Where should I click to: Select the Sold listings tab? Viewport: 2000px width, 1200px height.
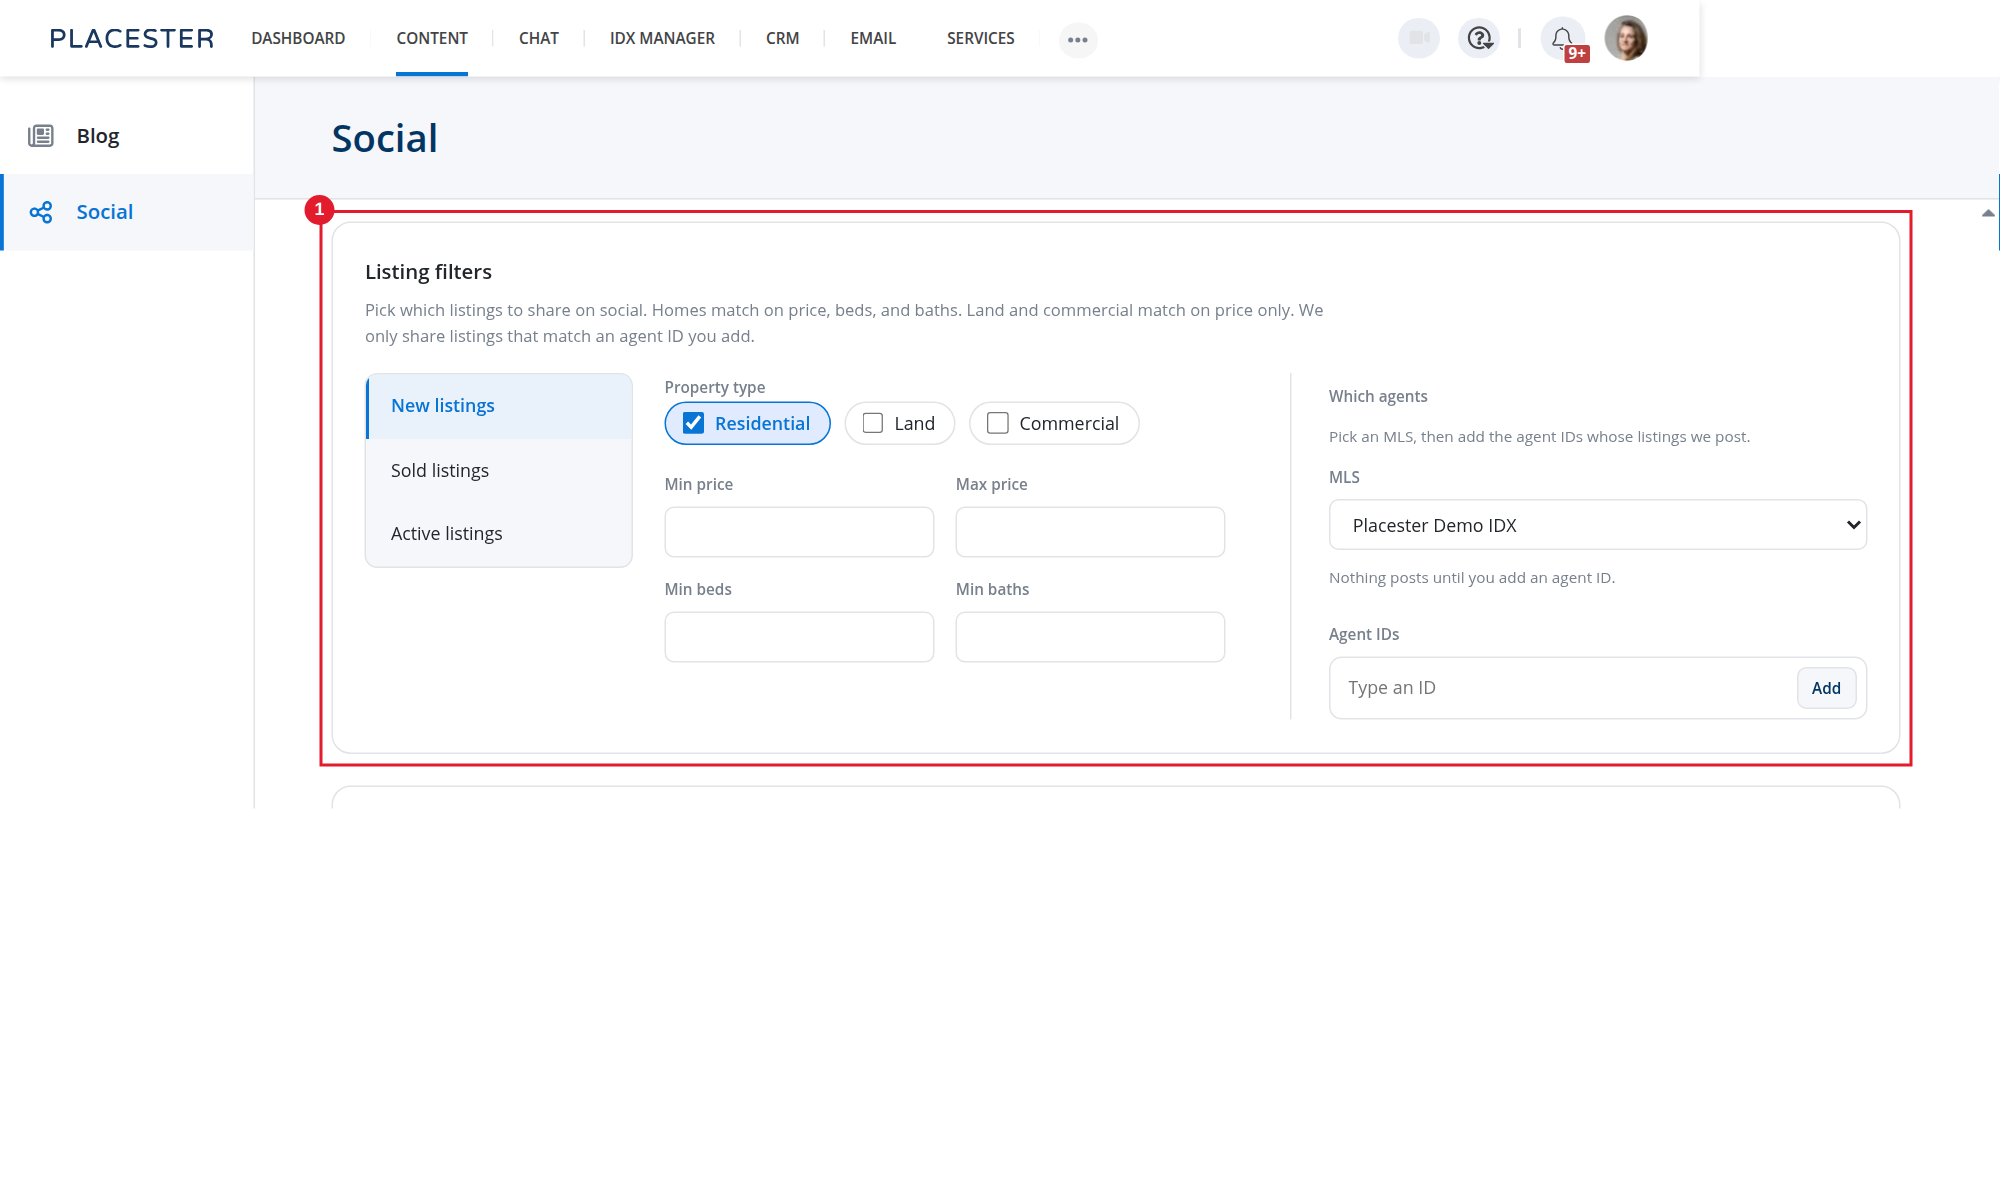(499, 471)
